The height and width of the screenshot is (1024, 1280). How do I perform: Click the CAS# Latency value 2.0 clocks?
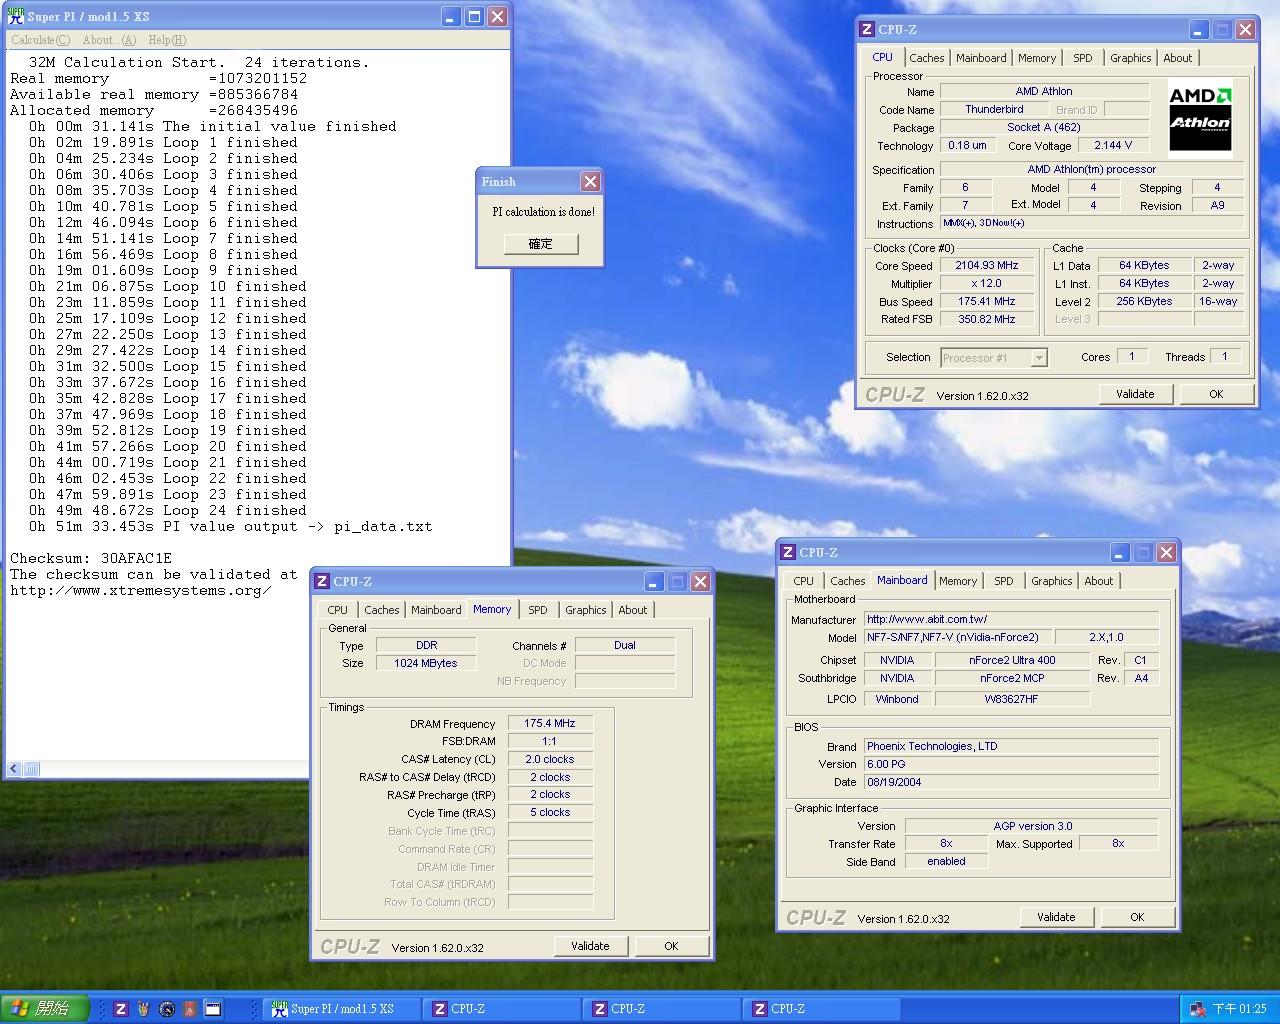tap(550, 760)
